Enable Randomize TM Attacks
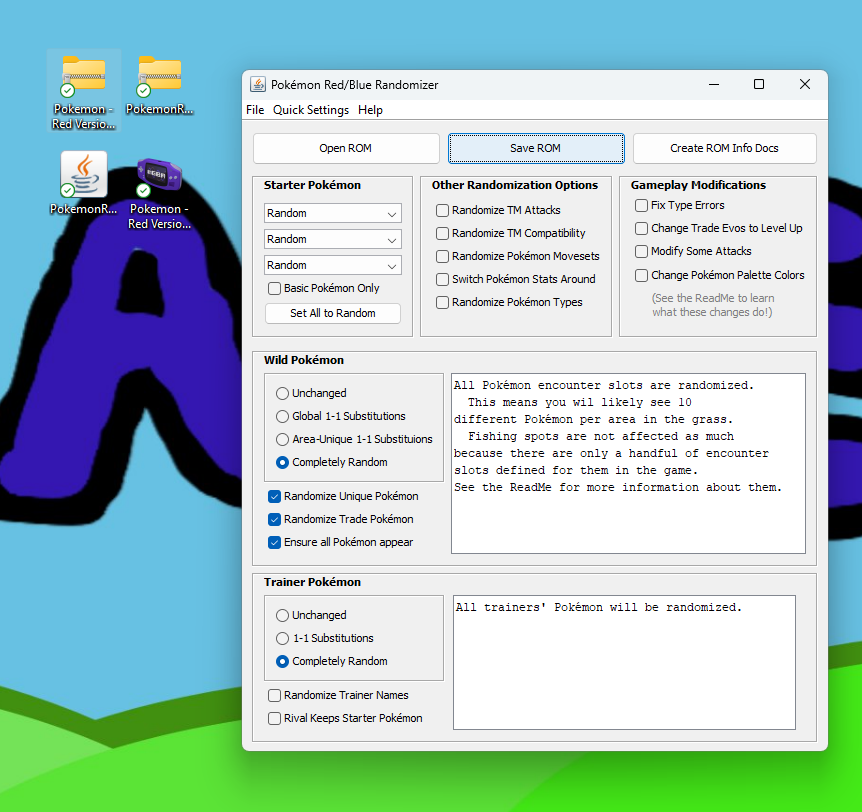Viewport: 862px width, 812px height. click(442, 210)
